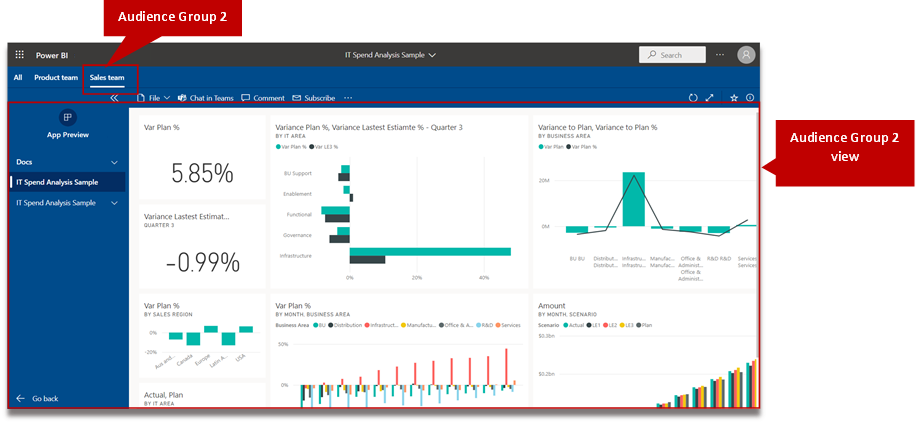The height and width of the screenshot is (425, 918).
Task: Enter full screen with the expand arrows icon
Action: point(710,98)
